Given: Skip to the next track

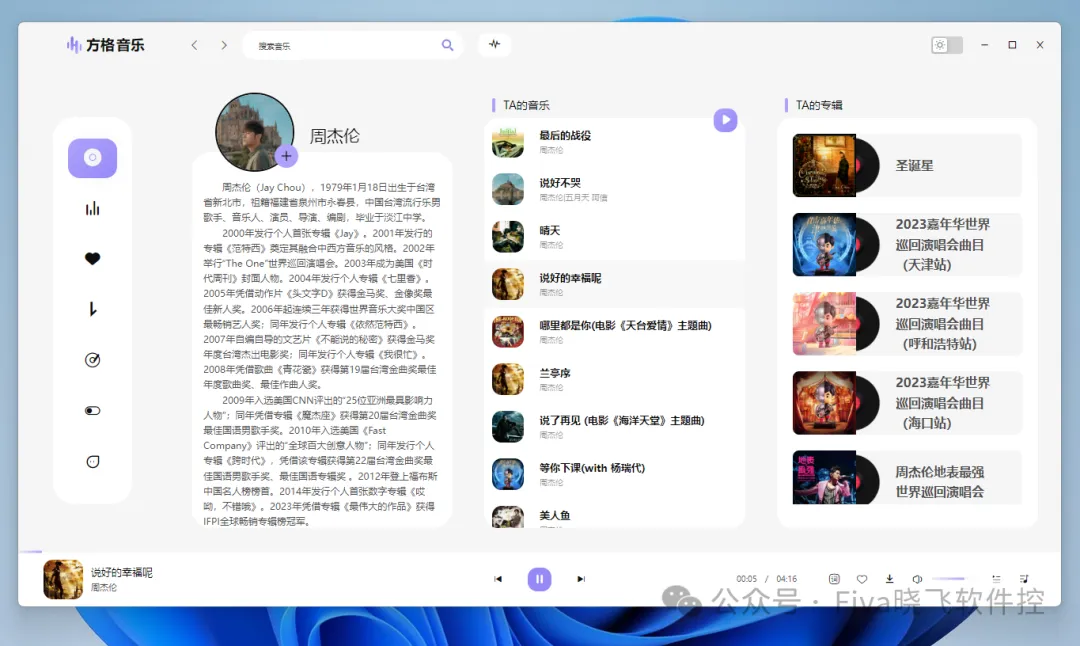Looking at the screenshot, I should click(581, 579).
